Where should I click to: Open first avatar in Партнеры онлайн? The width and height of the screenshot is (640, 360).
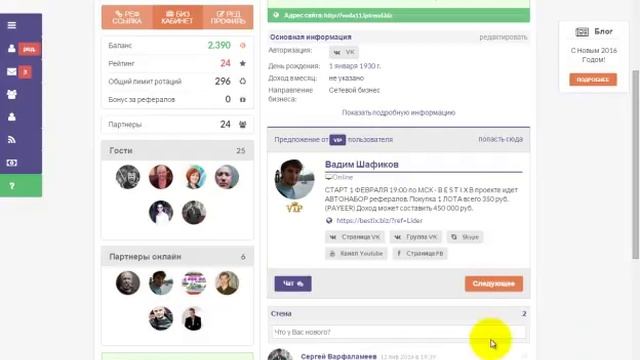(x=128, y=283)
